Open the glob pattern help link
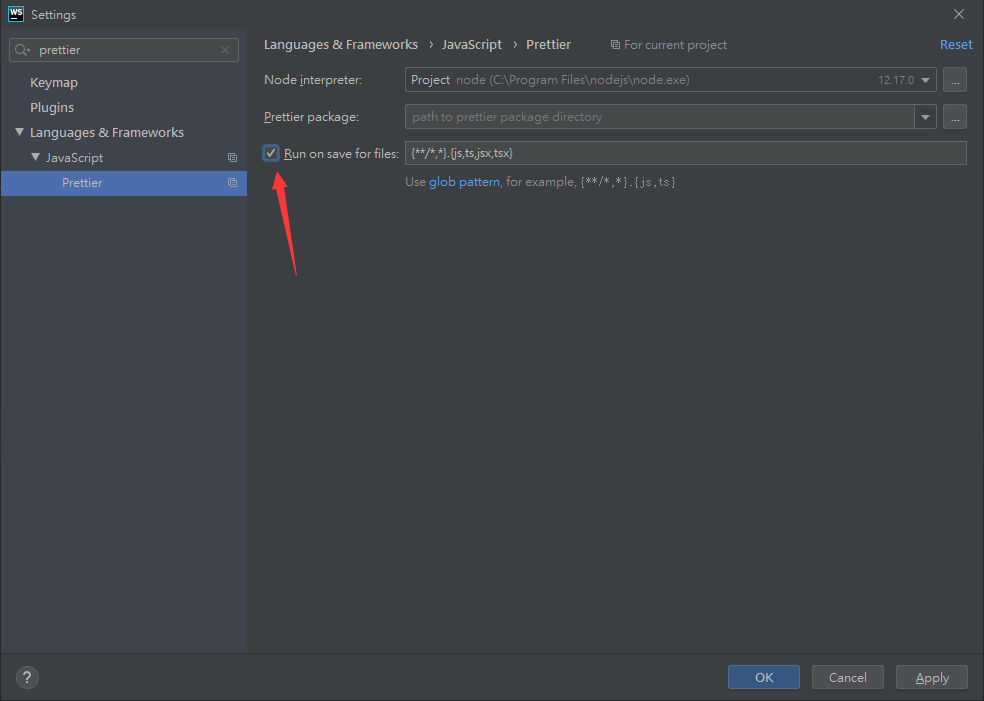 click(464, 182)
